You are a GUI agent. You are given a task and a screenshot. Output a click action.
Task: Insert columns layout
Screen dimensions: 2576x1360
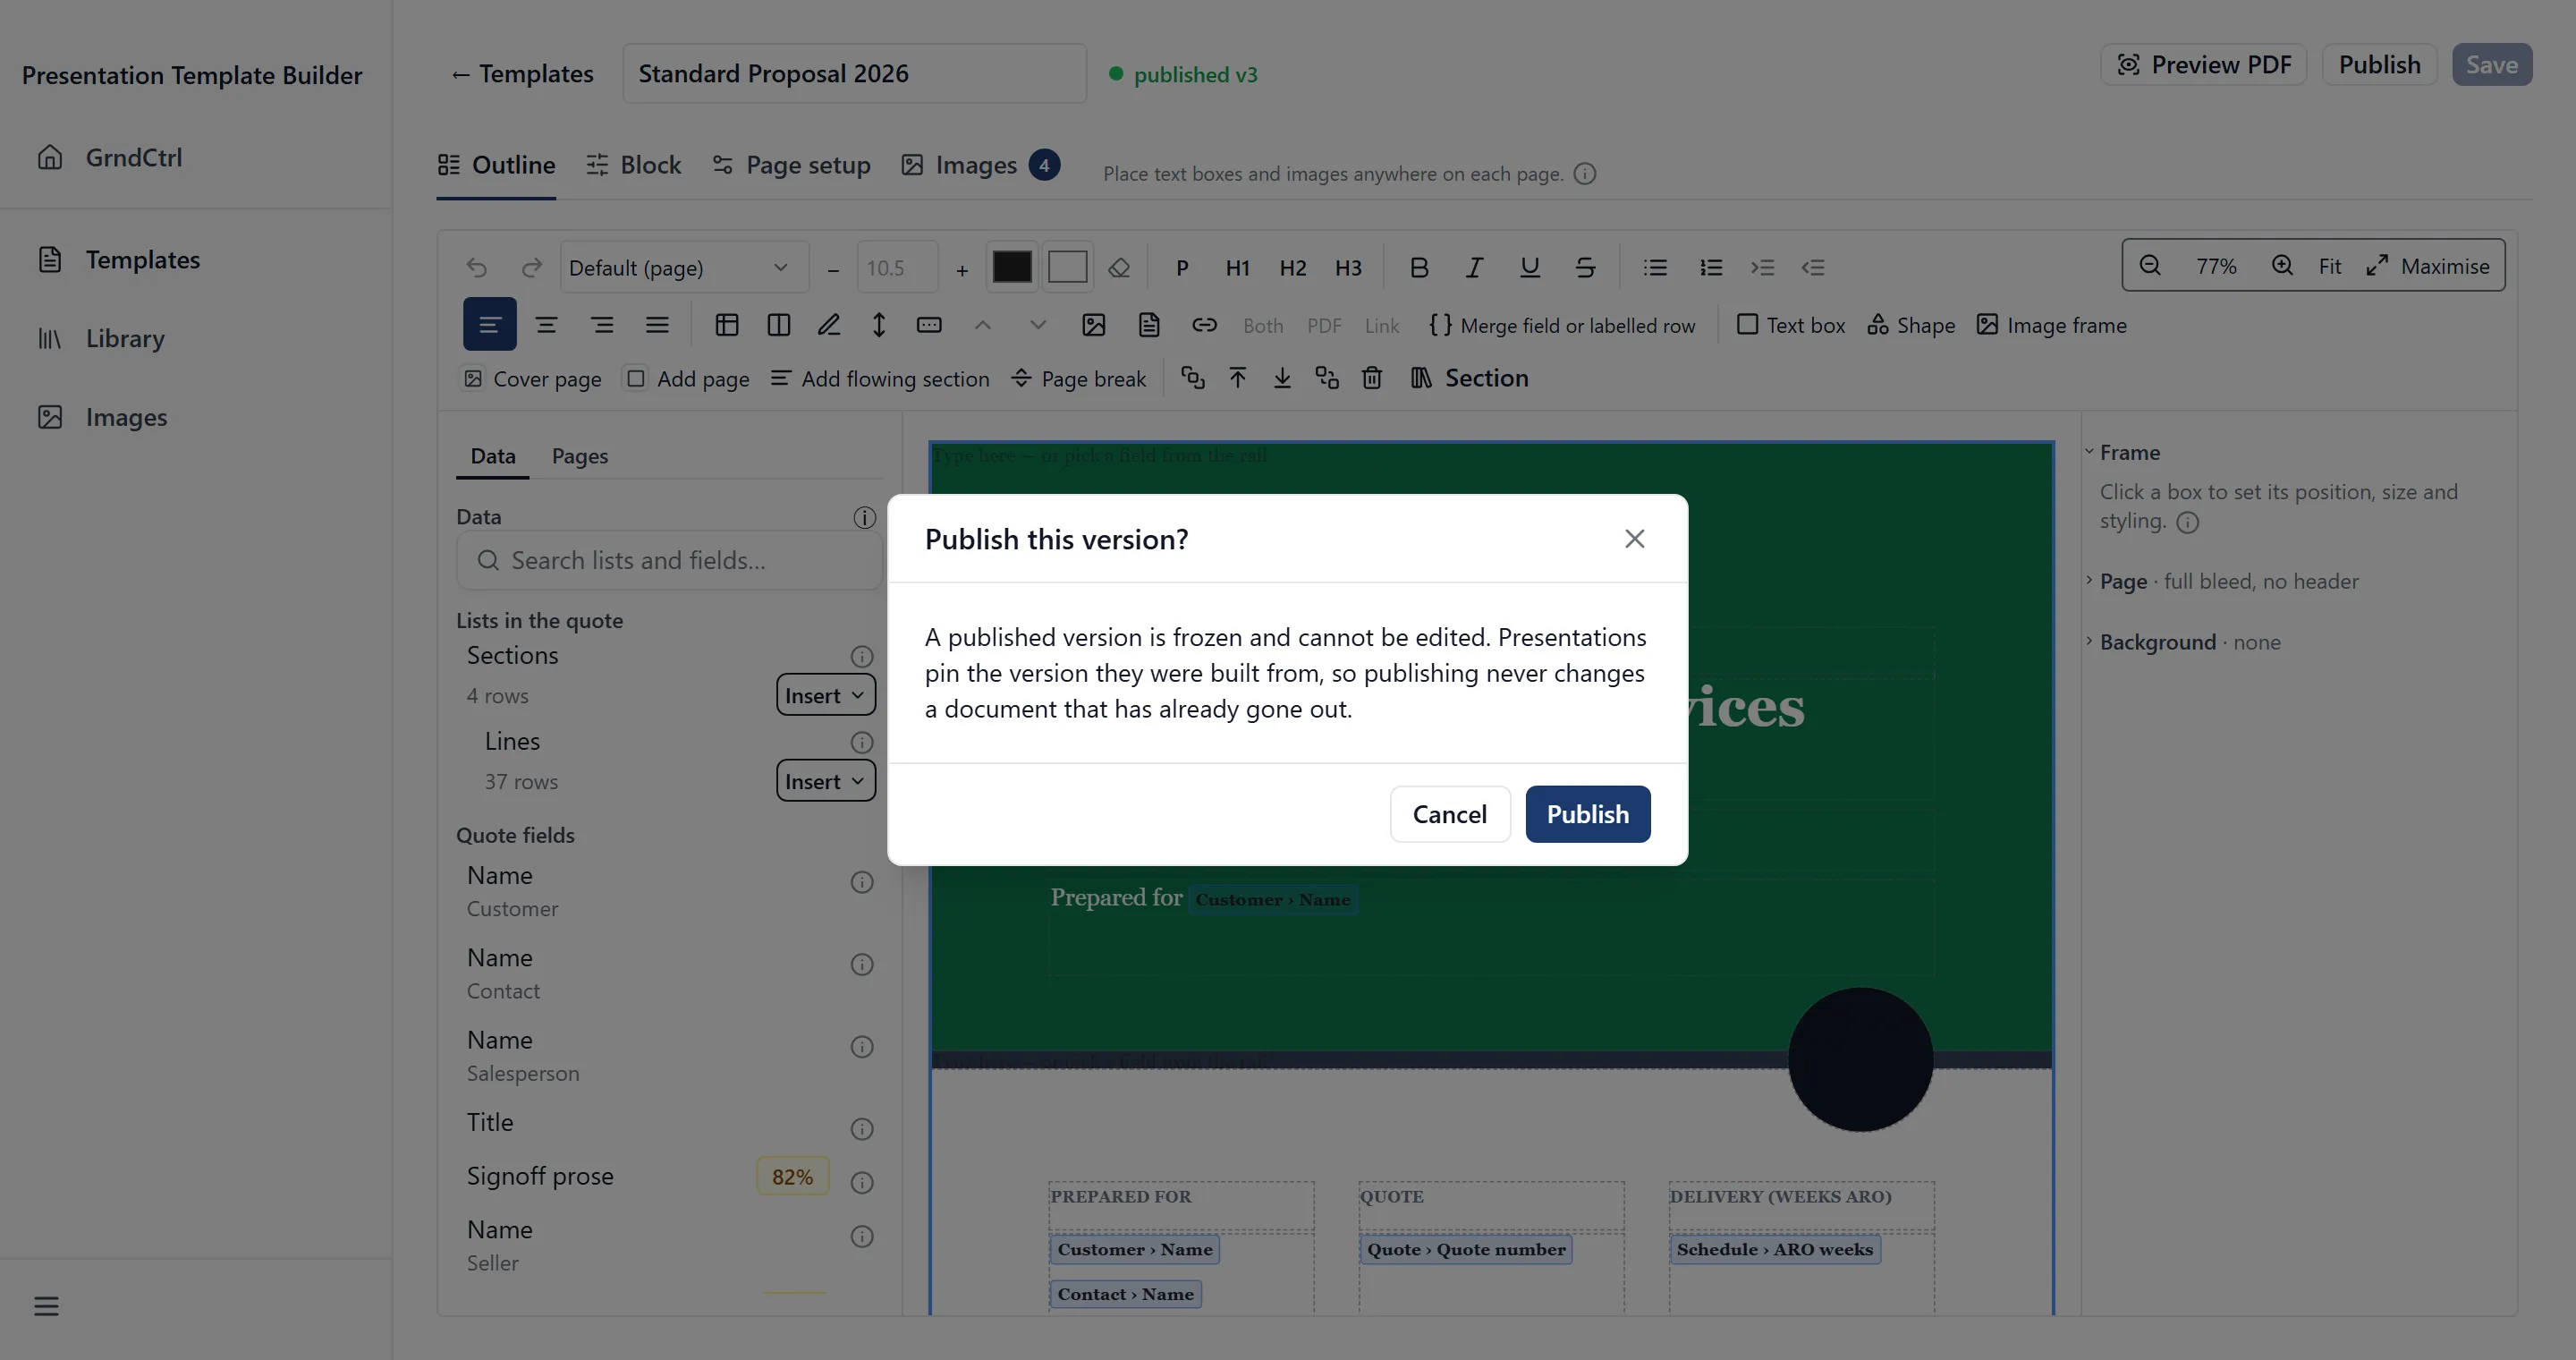pos(779,324)
